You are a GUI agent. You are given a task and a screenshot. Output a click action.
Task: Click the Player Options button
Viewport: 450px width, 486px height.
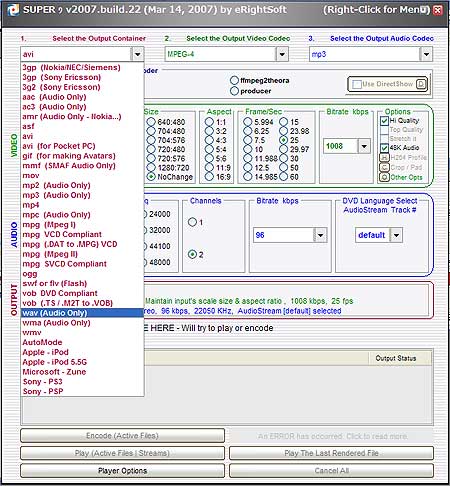[x=122, y=471]
